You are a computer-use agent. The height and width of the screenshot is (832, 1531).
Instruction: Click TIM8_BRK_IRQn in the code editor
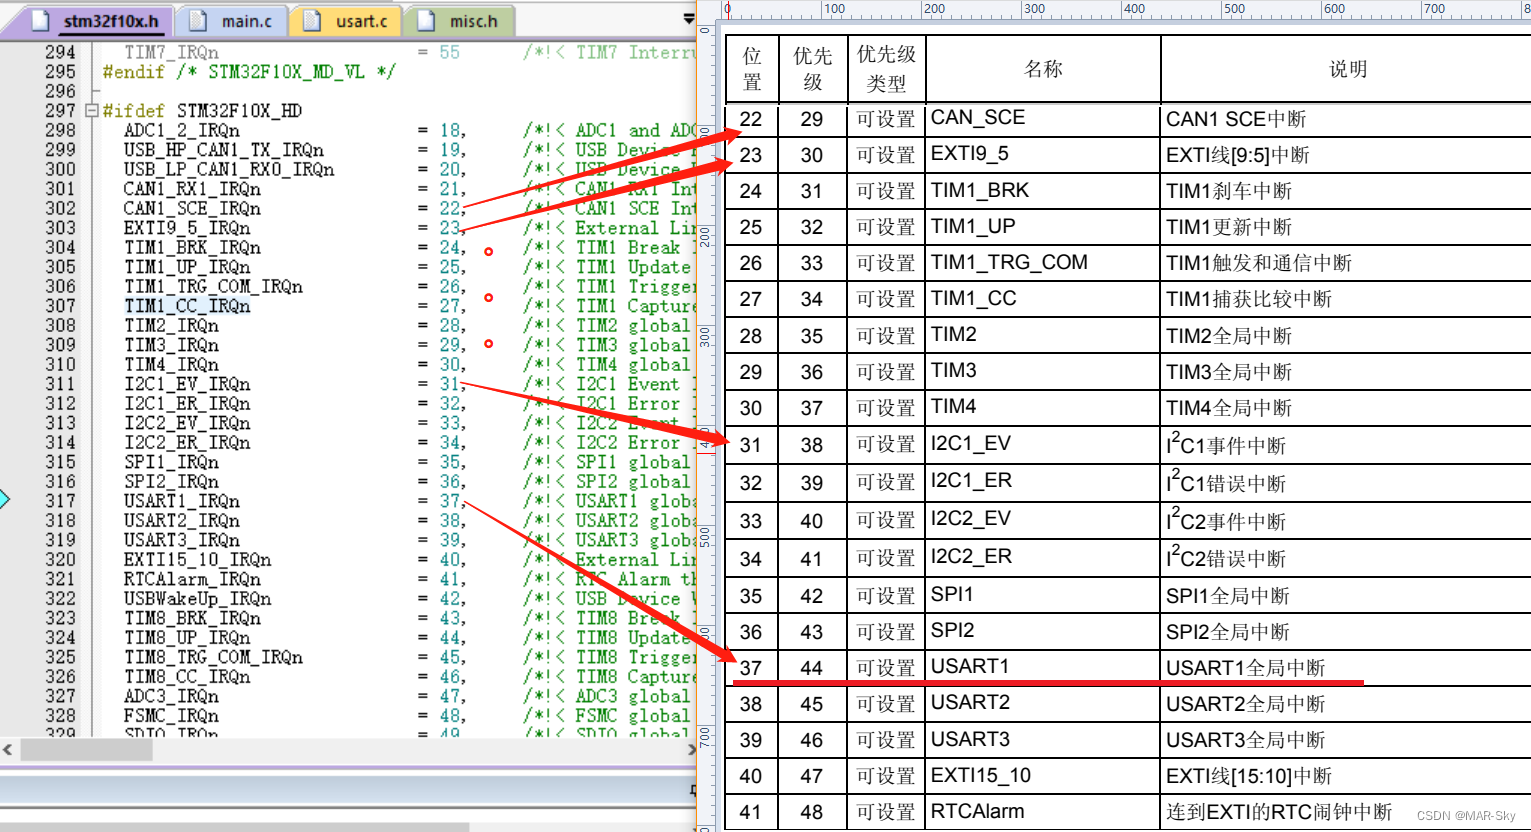[x=192, y=618]
